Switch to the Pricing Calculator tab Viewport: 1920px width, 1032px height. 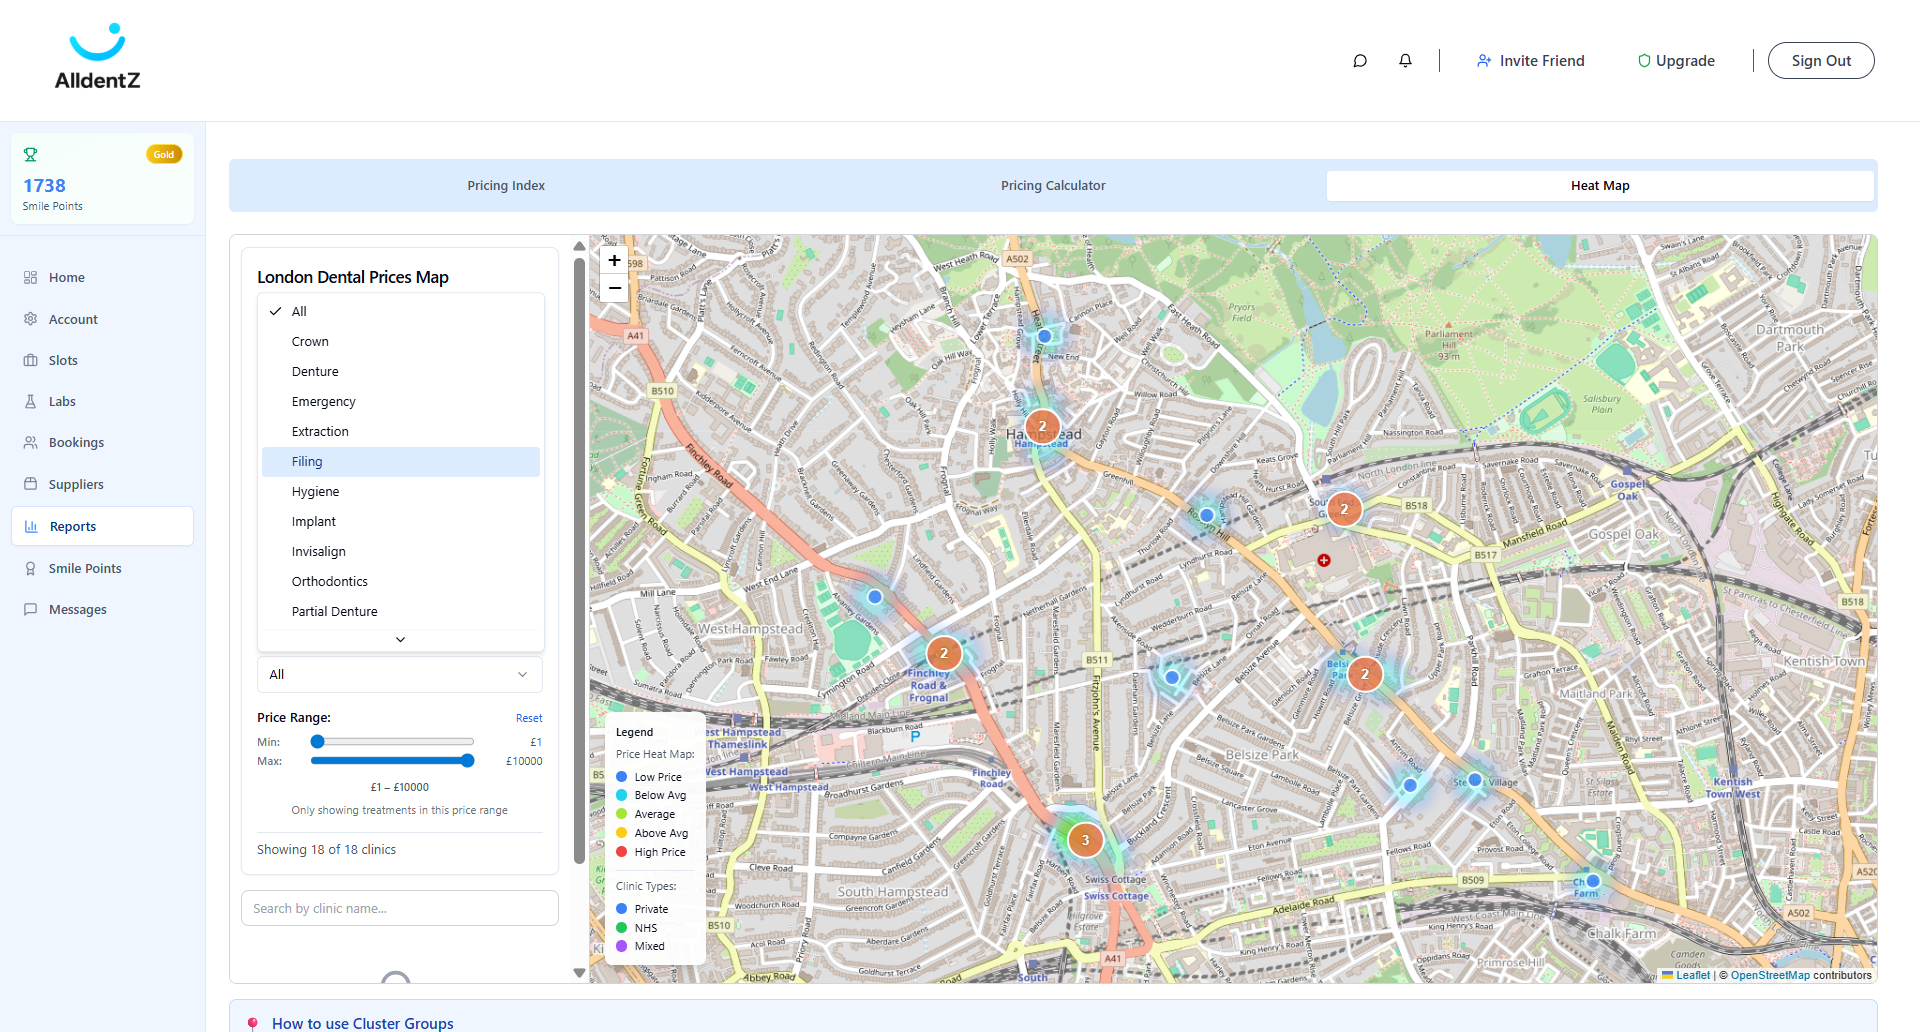point(1053,186)
